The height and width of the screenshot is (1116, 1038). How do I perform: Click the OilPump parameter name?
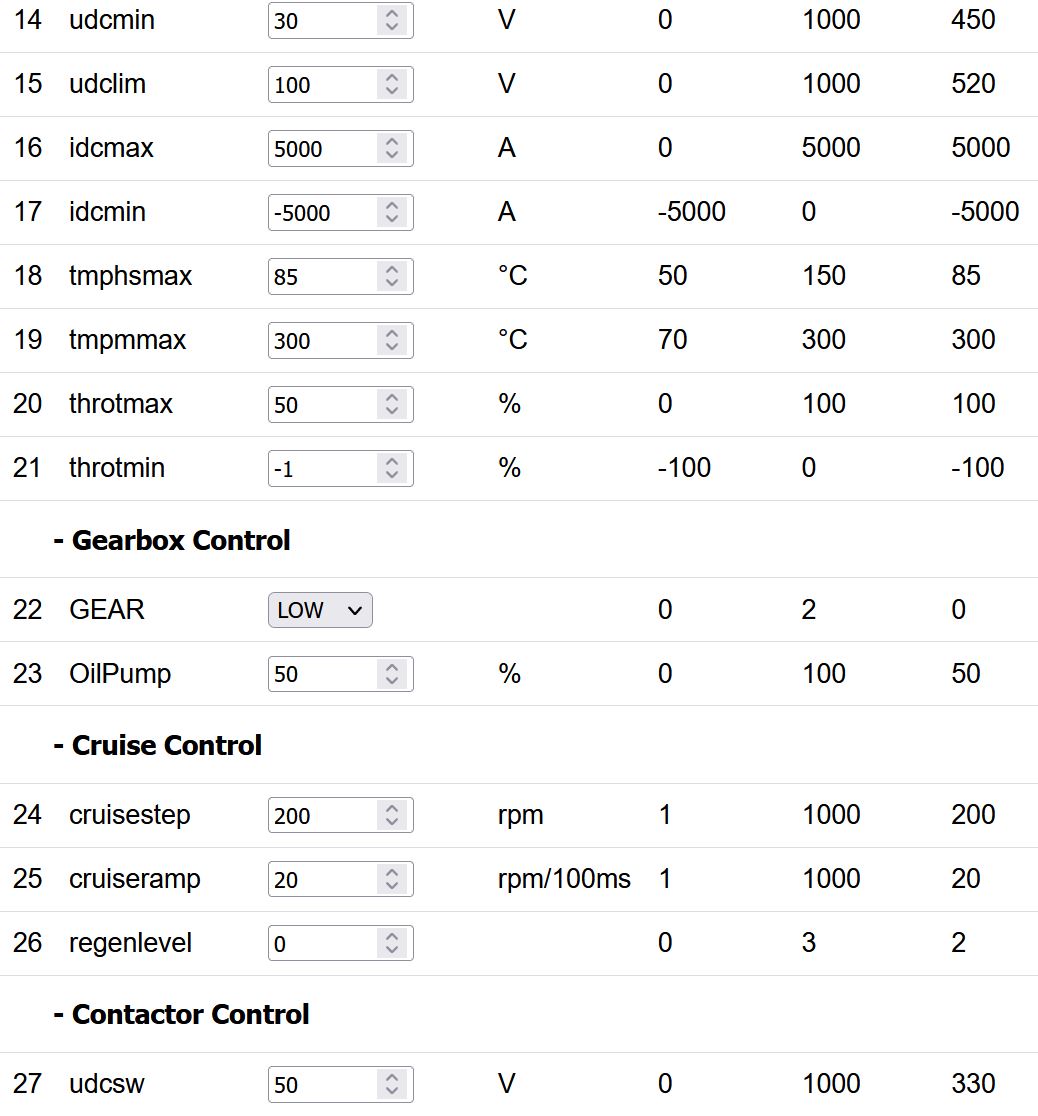tap(120, 674)
